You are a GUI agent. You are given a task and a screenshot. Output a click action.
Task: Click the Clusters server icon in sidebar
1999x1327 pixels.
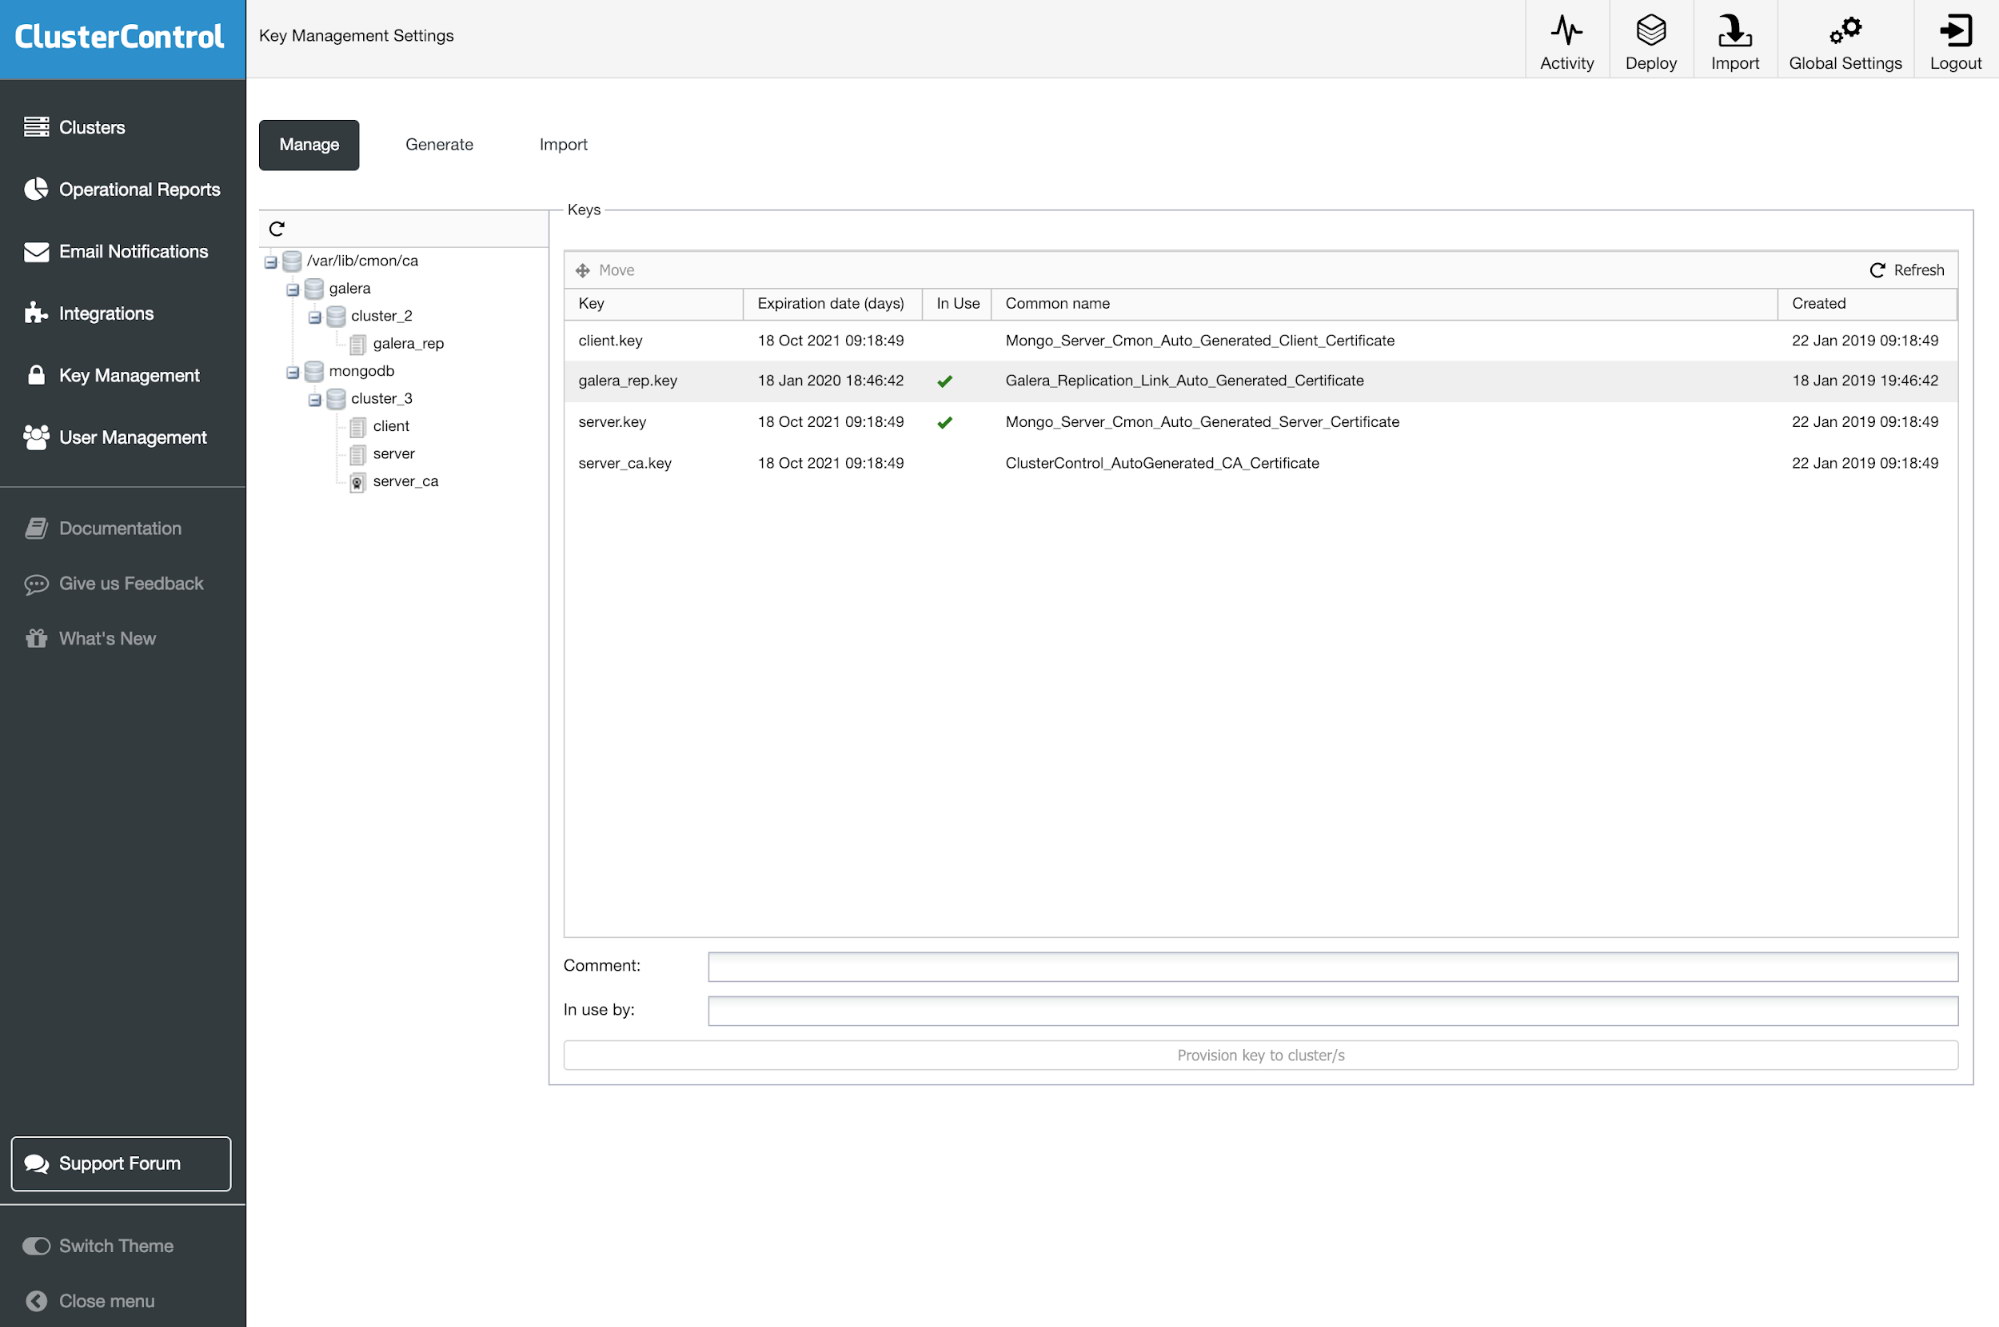pos(36,127)
